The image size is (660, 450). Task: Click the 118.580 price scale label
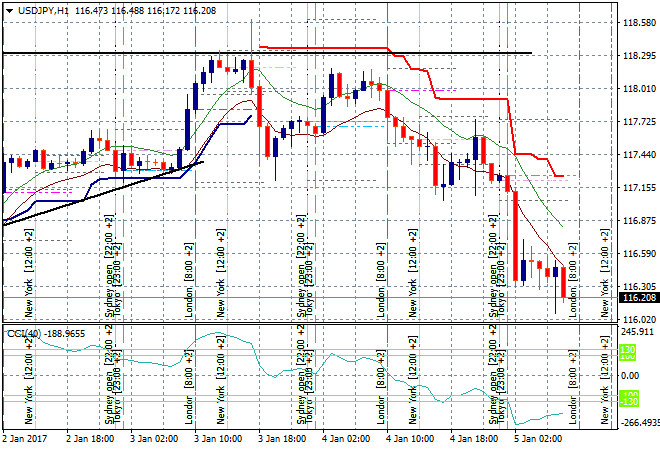(638, 23)
